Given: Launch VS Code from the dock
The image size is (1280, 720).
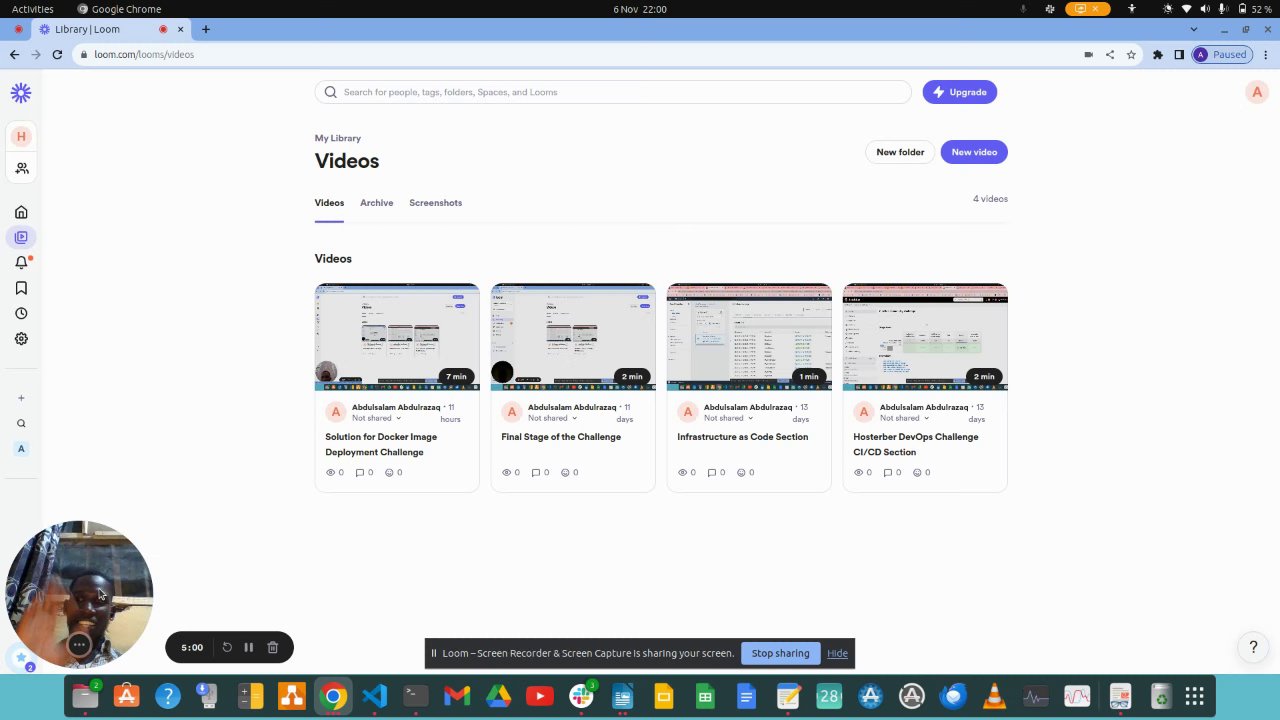Looking at the screenshot, I should coord(375,696).
